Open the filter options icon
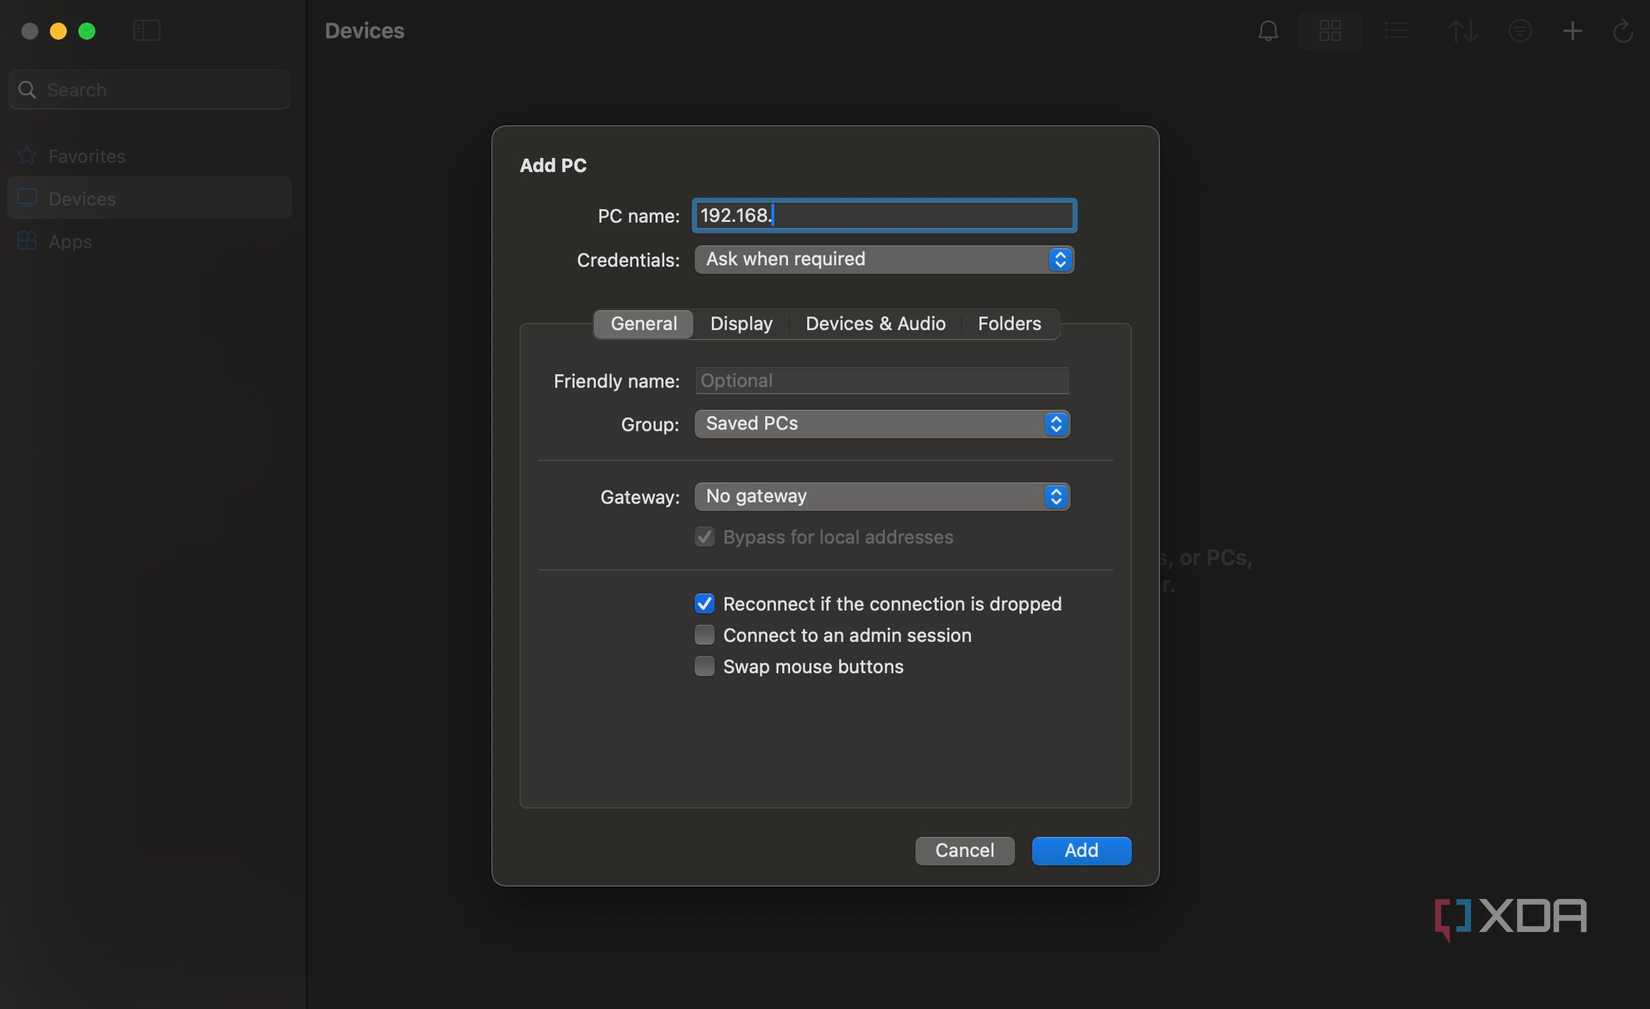Viewport: 1650px width, 1009px height. coord(1520,30)
